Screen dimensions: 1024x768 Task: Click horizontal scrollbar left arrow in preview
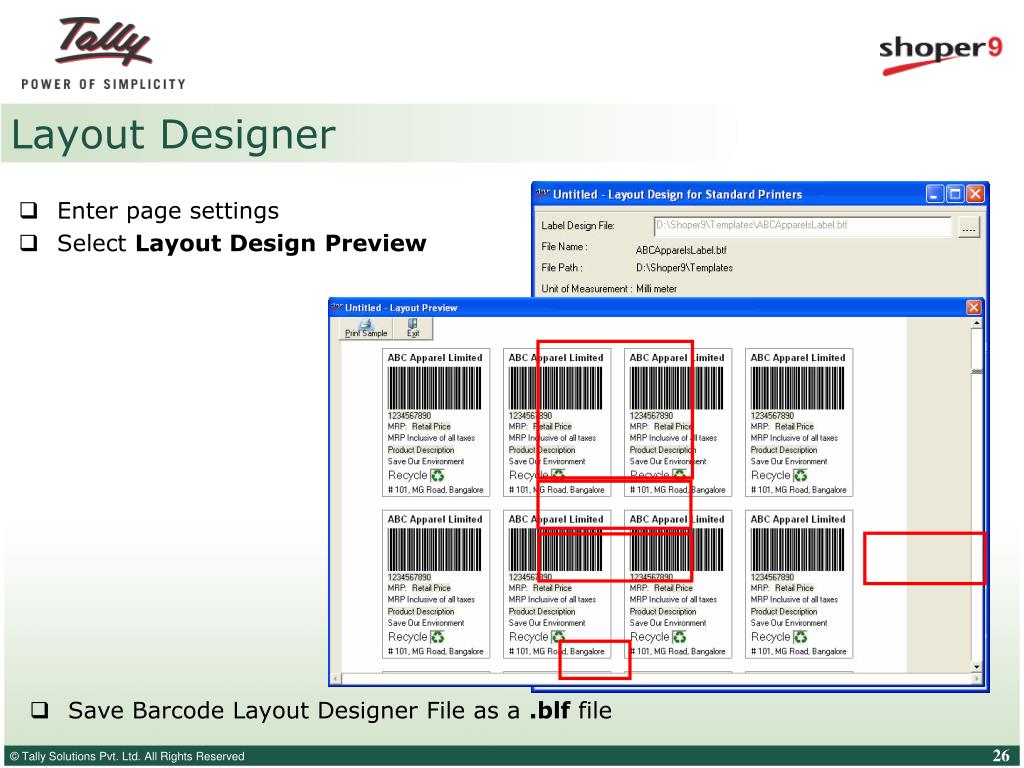click(336, 679)
